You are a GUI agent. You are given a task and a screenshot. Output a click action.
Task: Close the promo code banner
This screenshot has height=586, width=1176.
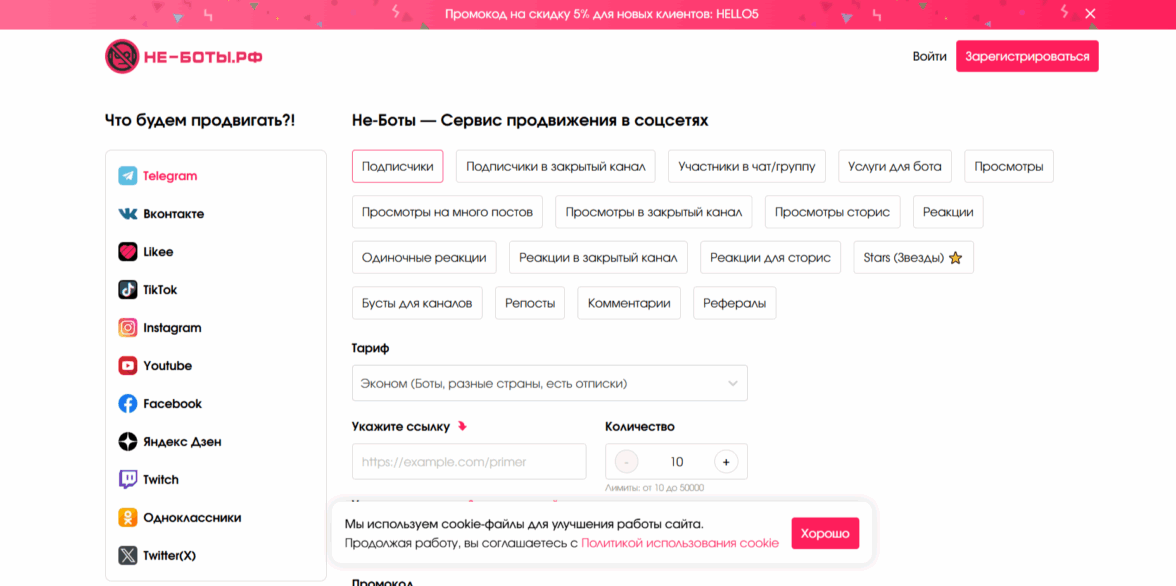(1090, 14)
